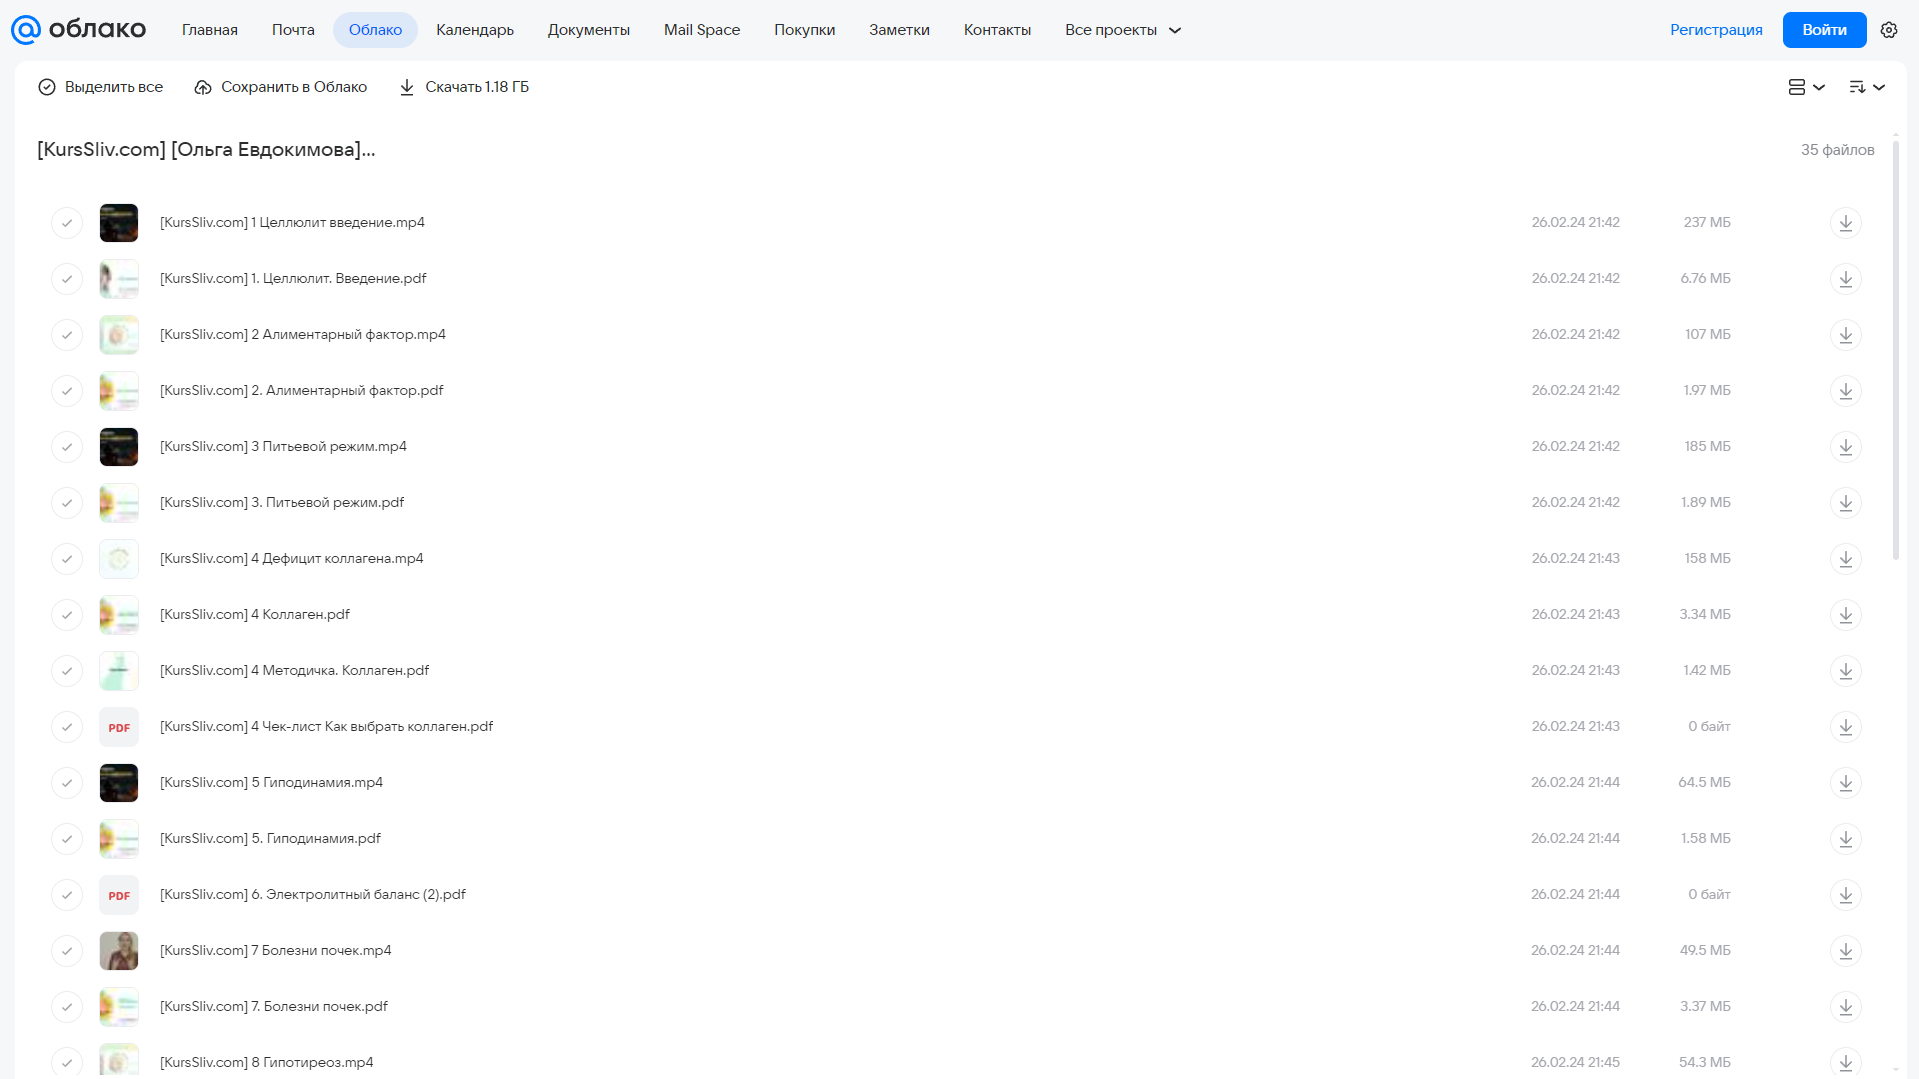Screen dimensions: 1919x1079
Task: Download the 7 Болезни почек.mp4 file
Action: pos(1845,951)
